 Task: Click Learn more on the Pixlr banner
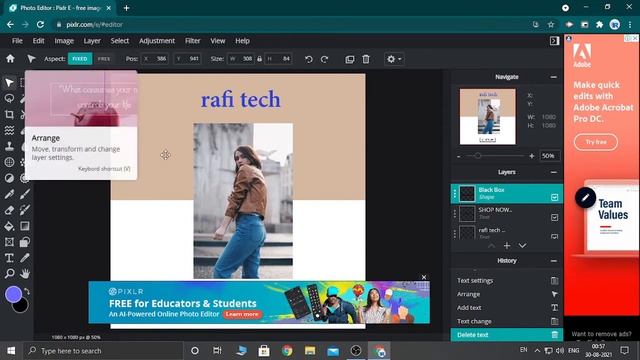pyautogui.click(x=242, y=314)
